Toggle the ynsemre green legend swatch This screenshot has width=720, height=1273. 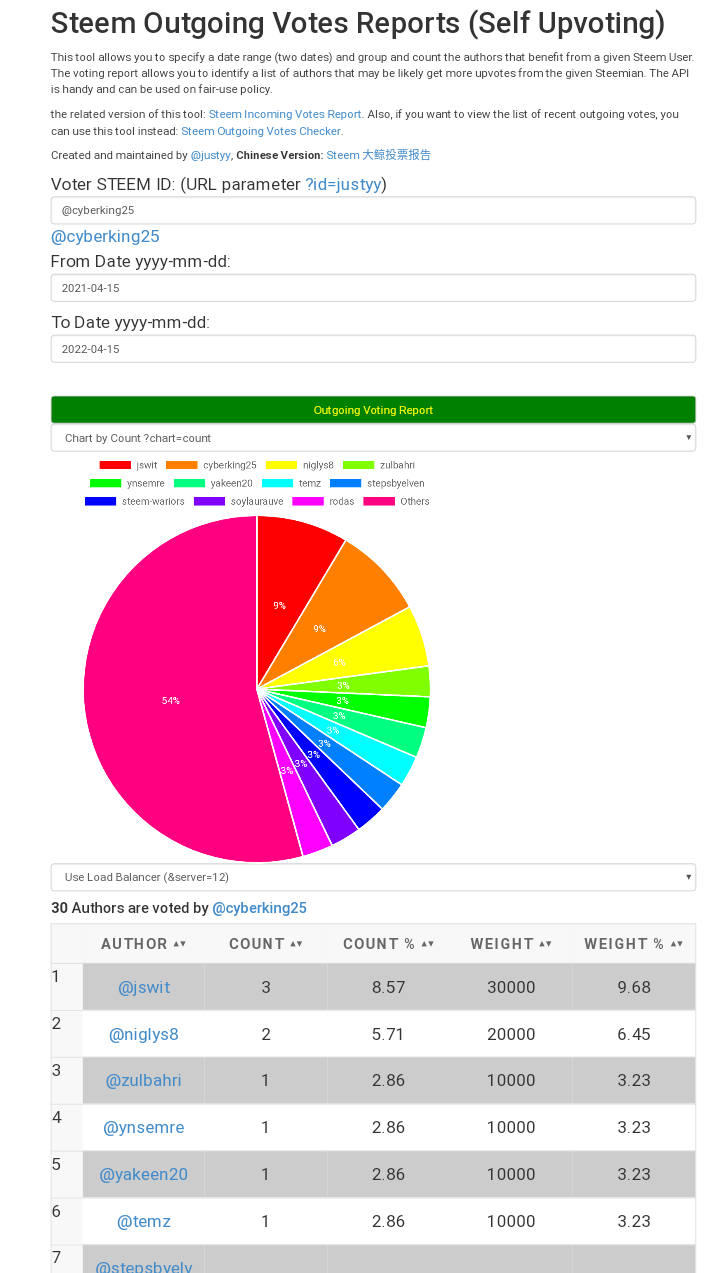pyautogui.click(x=105, y=483)
